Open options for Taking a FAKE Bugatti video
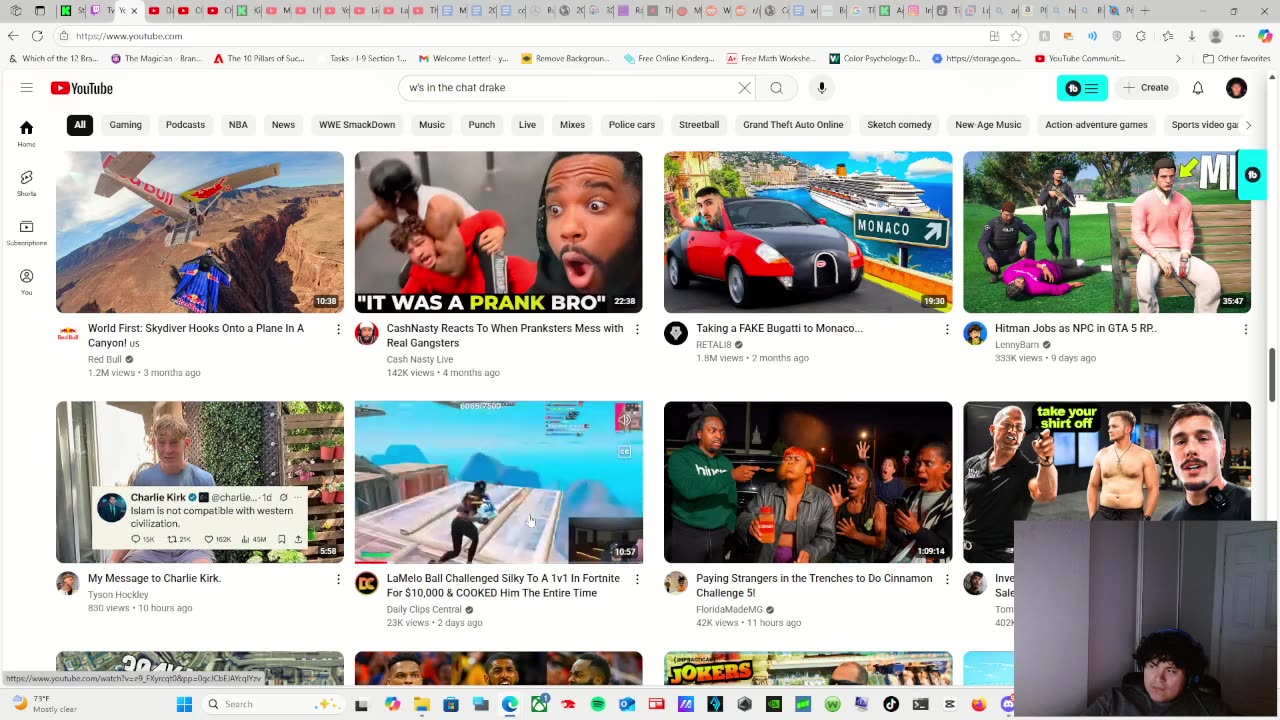Image resolution: width=1280 pixels, height=720 pixels. (x=947, y=329)
